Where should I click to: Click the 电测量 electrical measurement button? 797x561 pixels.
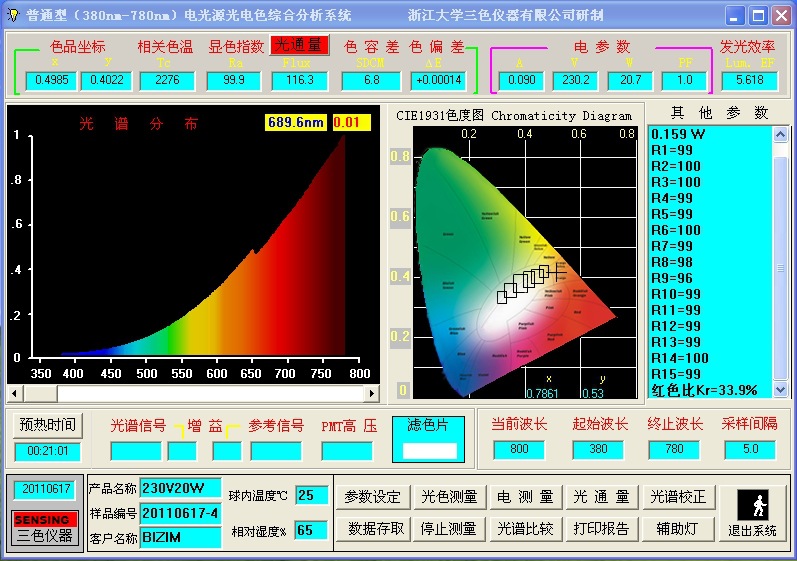pyautogui.click(x=526, y=496)
